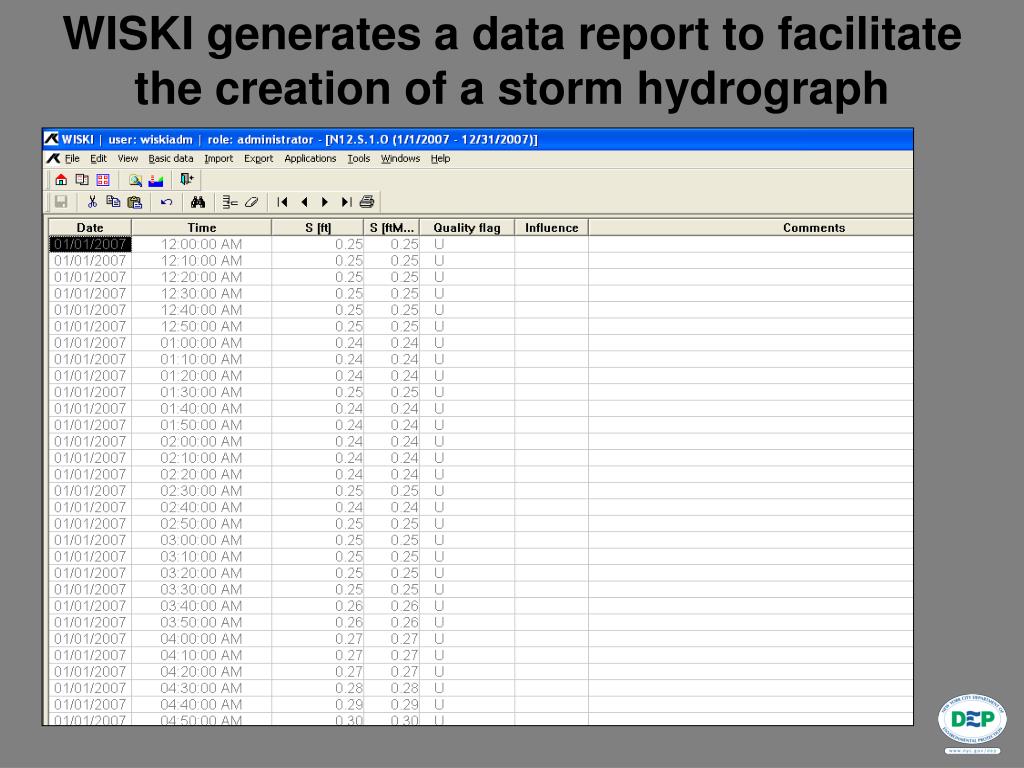This screenshot has height=768, width=1024.
Task: Click the red house Home icon
Action: pos(61,180)
